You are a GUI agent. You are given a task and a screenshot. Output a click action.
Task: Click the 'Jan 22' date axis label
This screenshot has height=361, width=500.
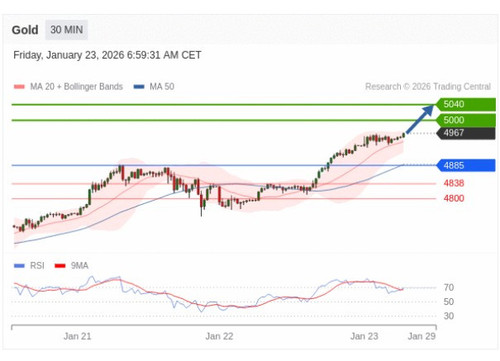219,336
